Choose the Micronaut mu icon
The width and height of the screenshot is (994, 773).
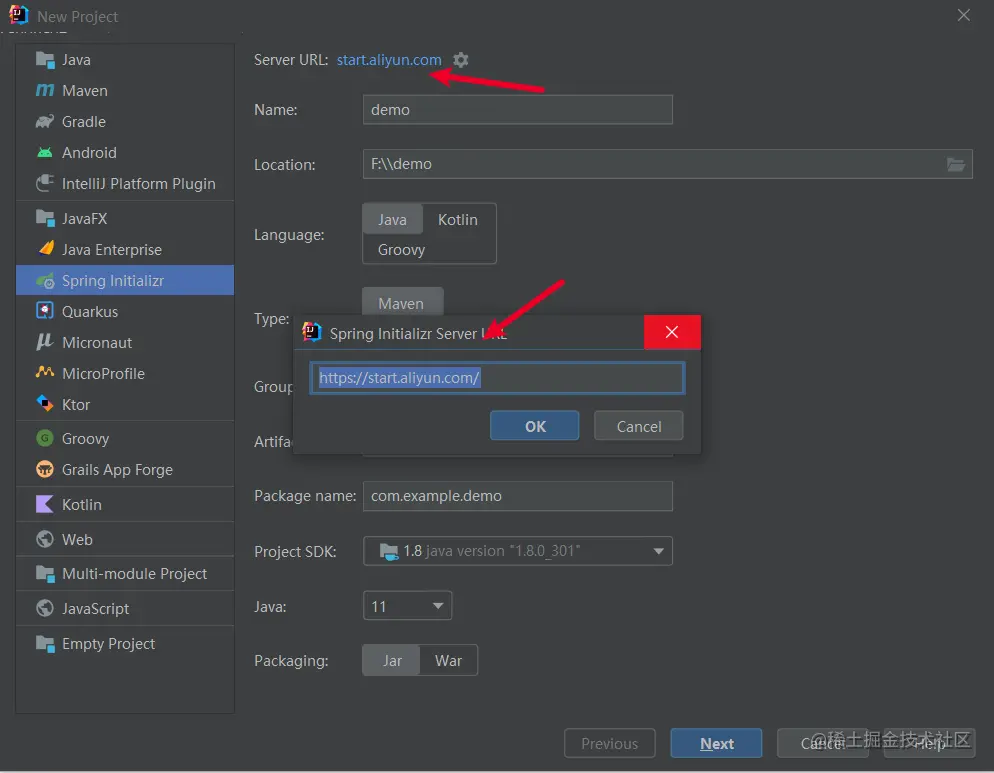click(44, 342)
